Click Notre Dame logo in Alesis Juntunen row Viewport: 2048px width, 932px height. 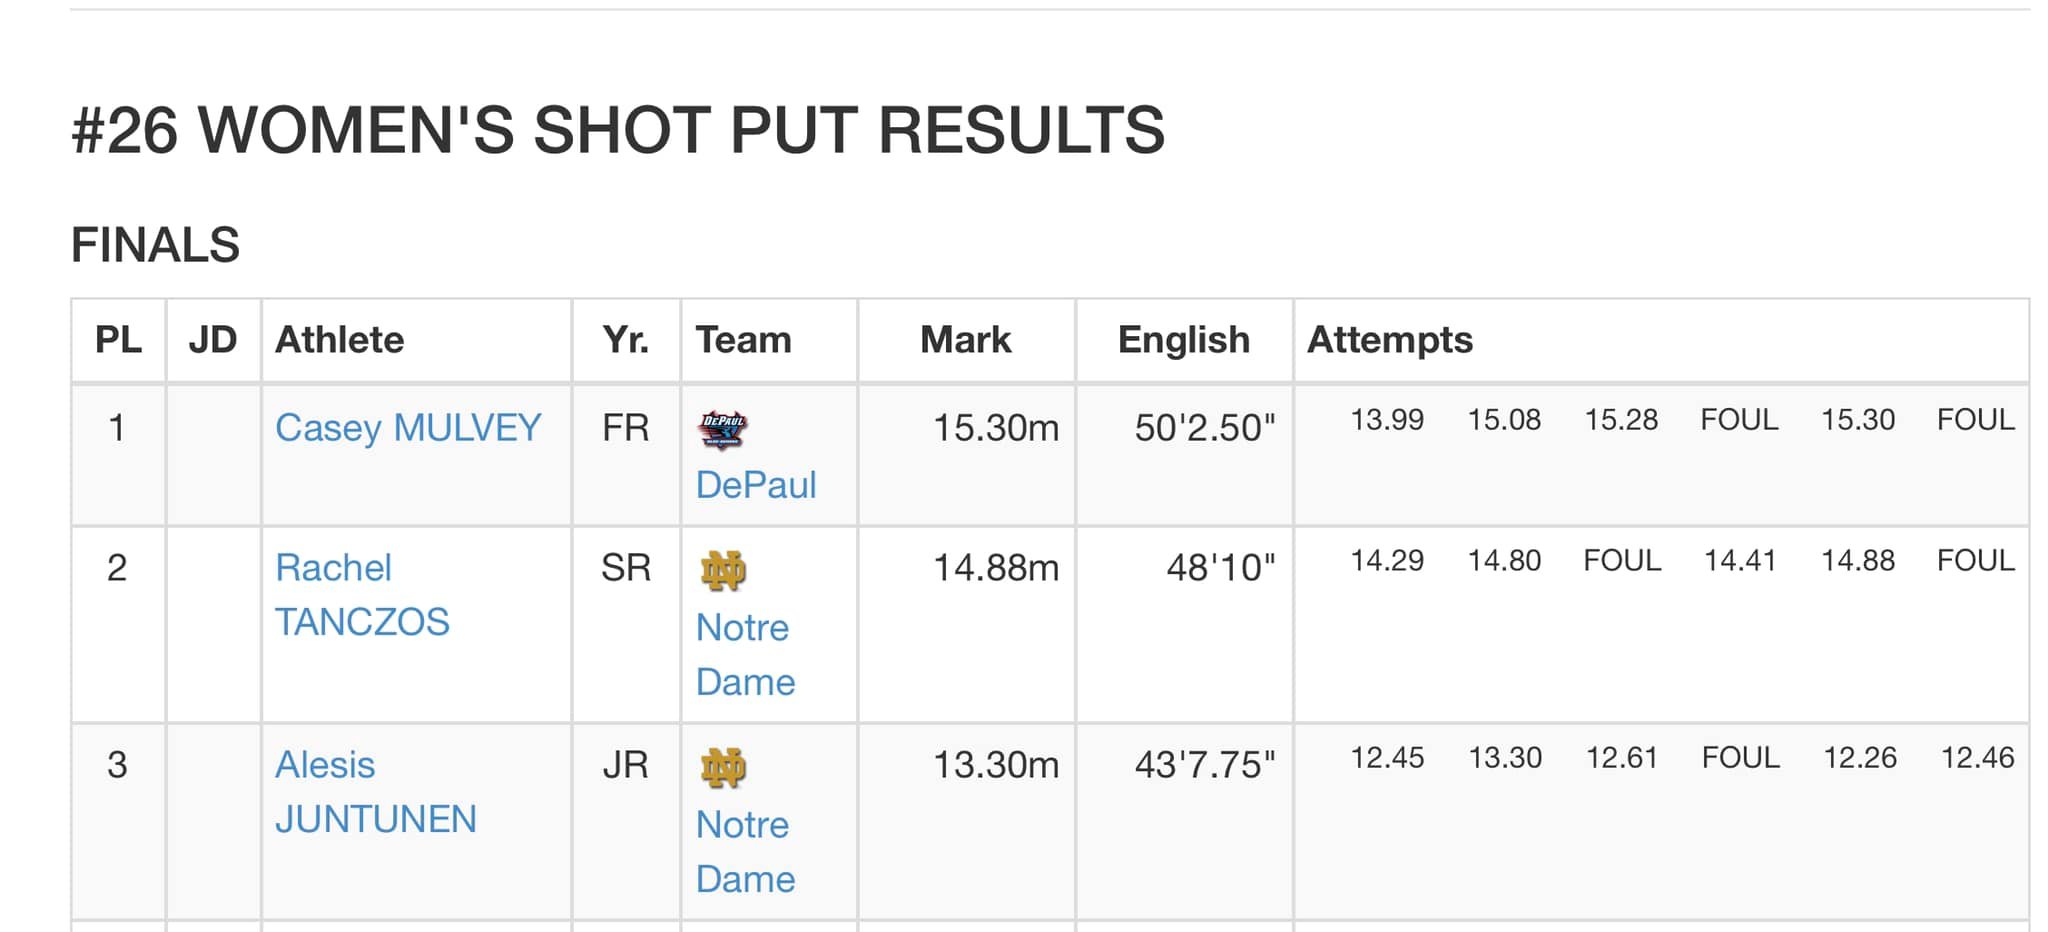coord(722,767)
